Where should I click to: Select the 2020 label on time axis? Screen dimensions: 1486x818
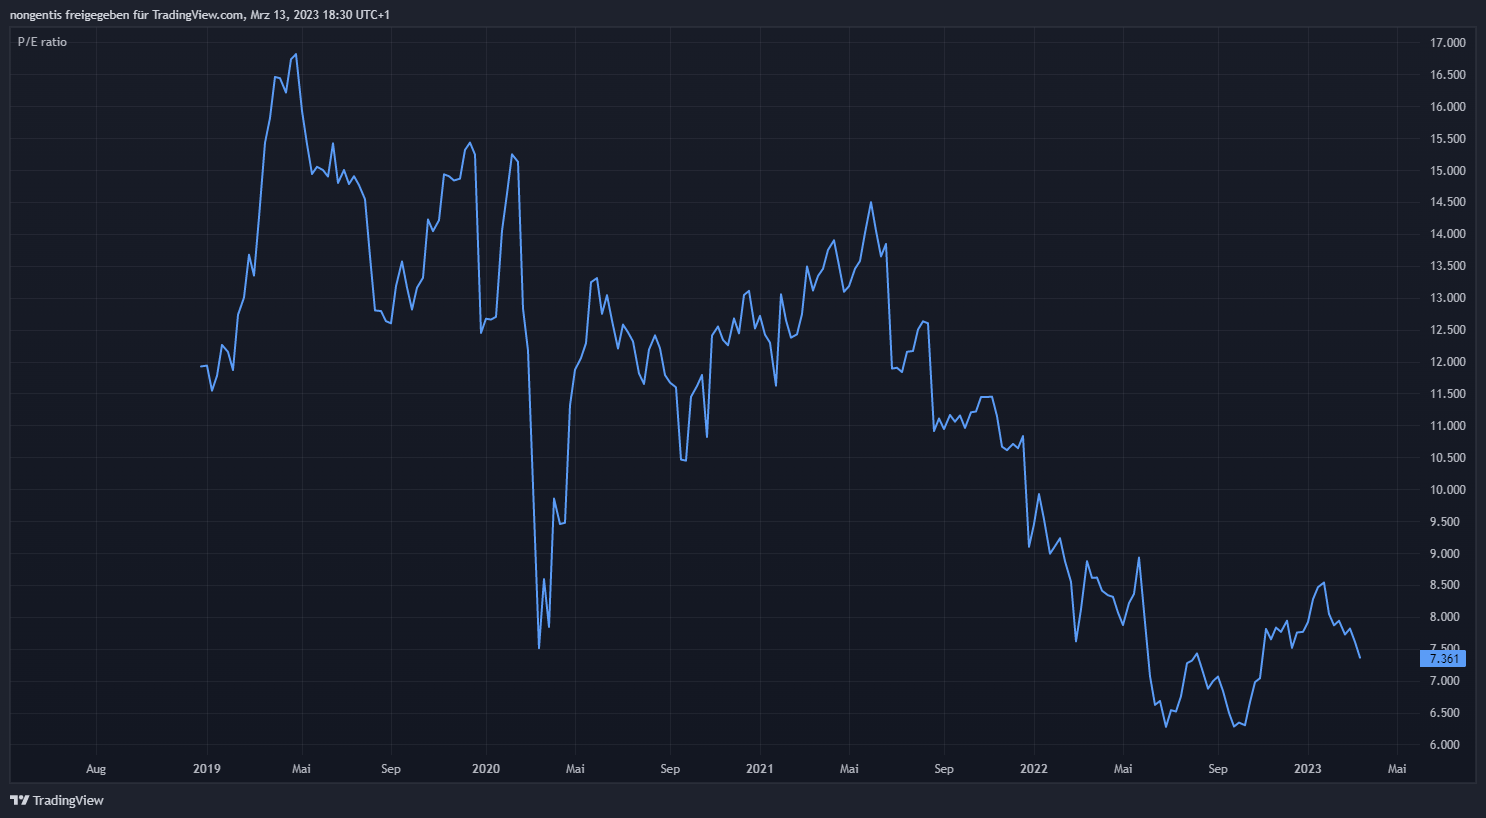pos(485,769)
